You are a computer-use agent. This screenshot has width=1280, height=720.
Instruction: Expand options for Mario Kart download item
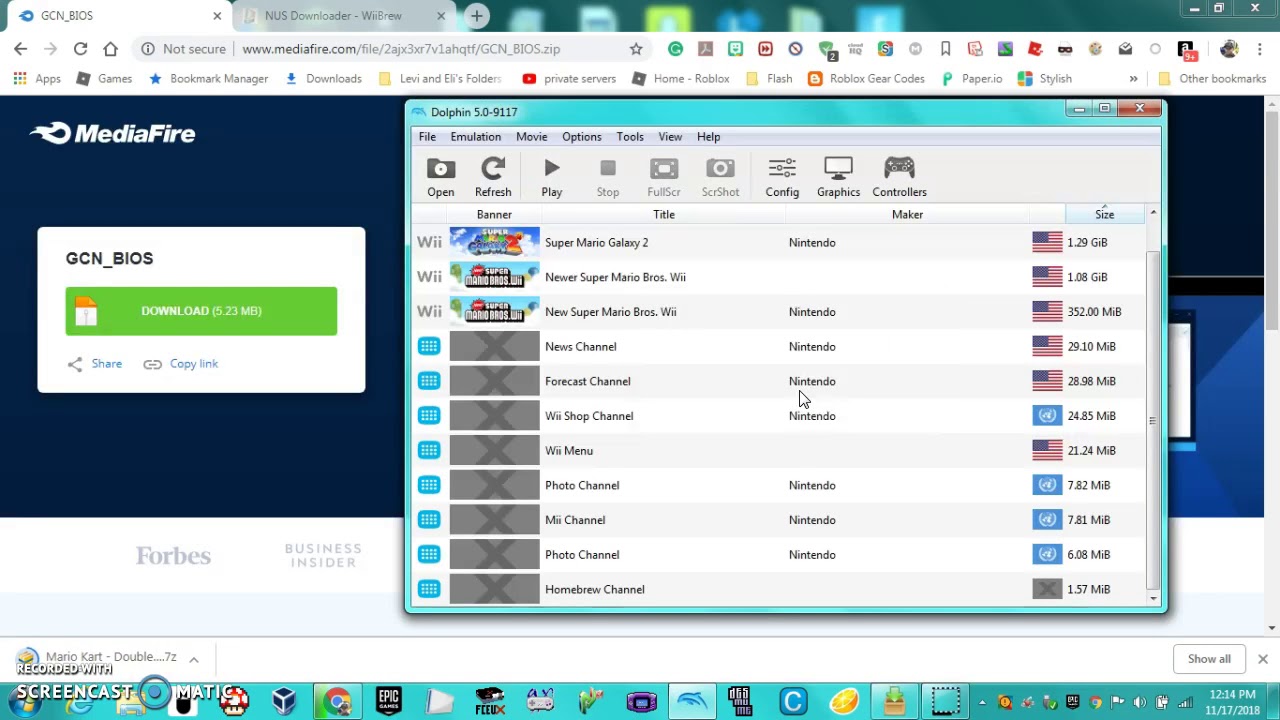(194, 659)
